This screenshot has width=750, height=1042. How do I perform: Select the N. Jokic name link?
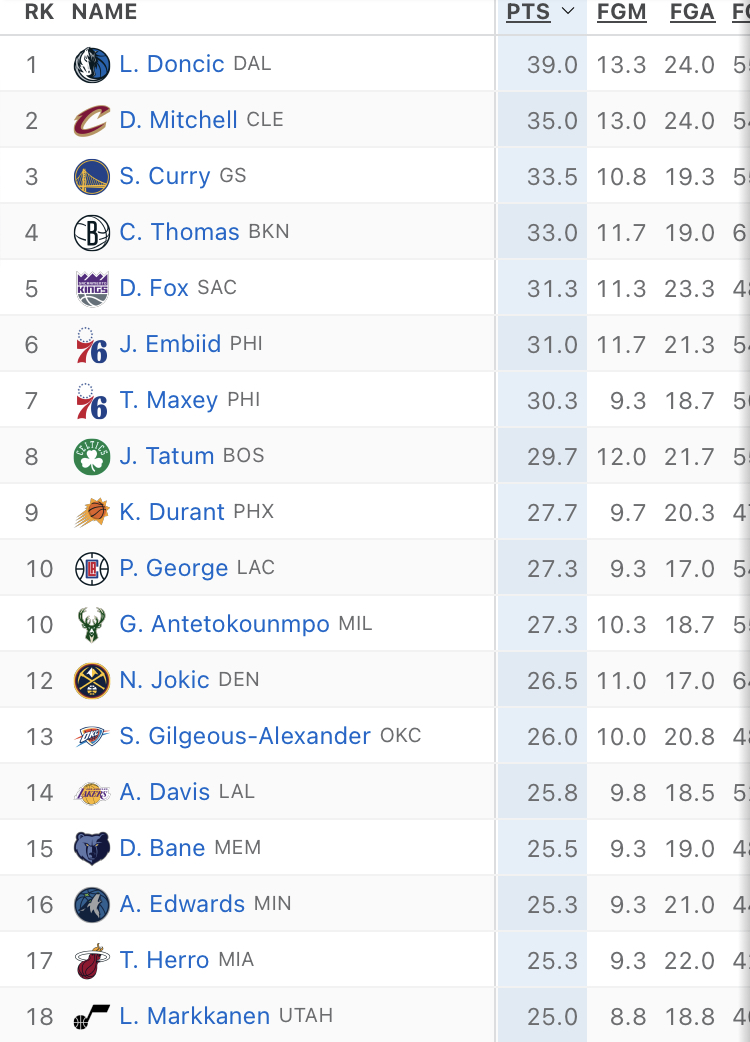[x=164, y=680]
